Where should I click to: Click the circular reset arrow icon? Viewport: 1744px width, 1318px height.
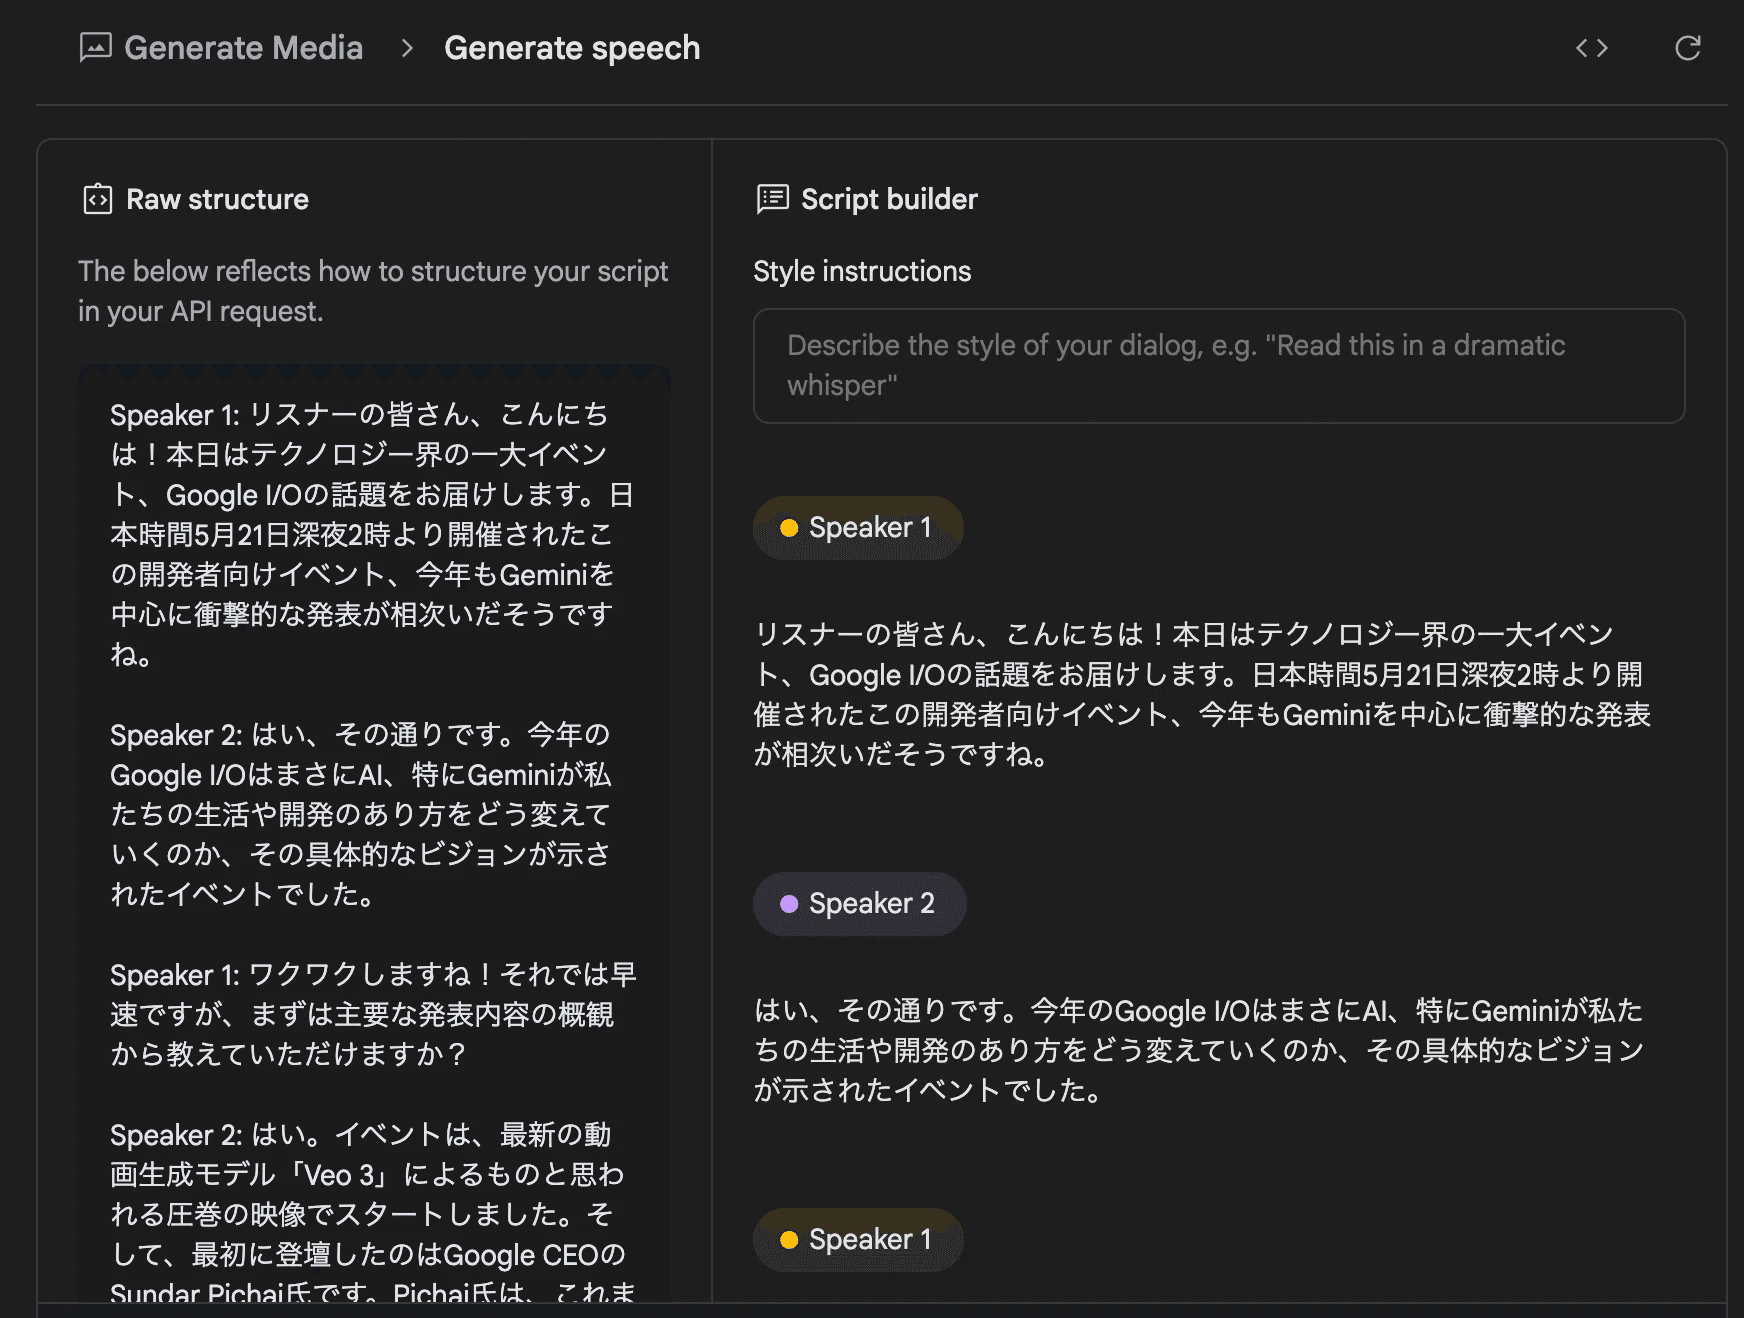pos(1687,48)
